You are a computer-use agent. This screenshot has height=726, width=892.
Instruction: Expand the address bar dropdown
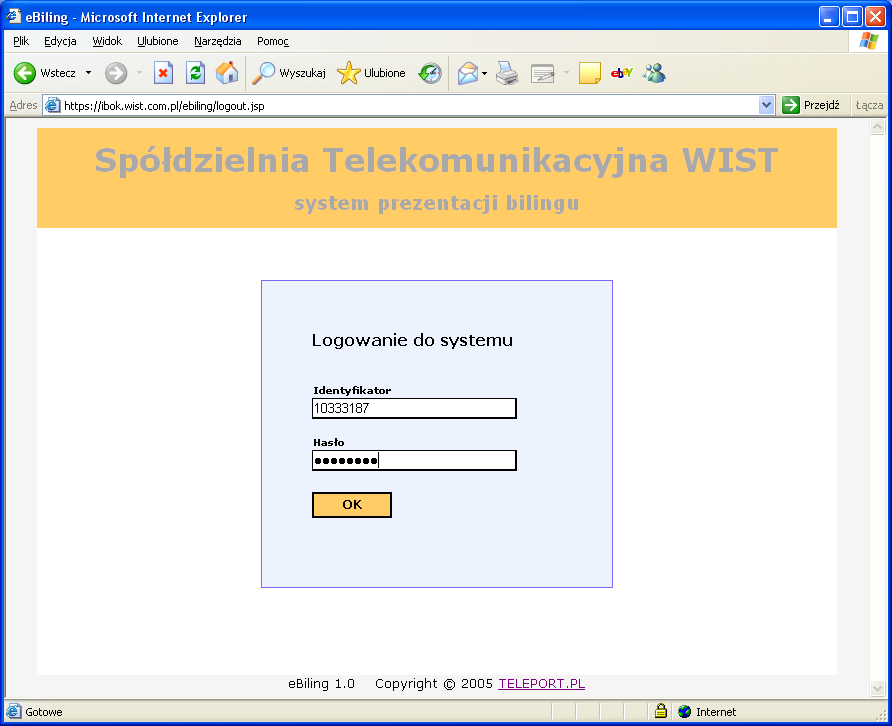[x=766, y=105]
